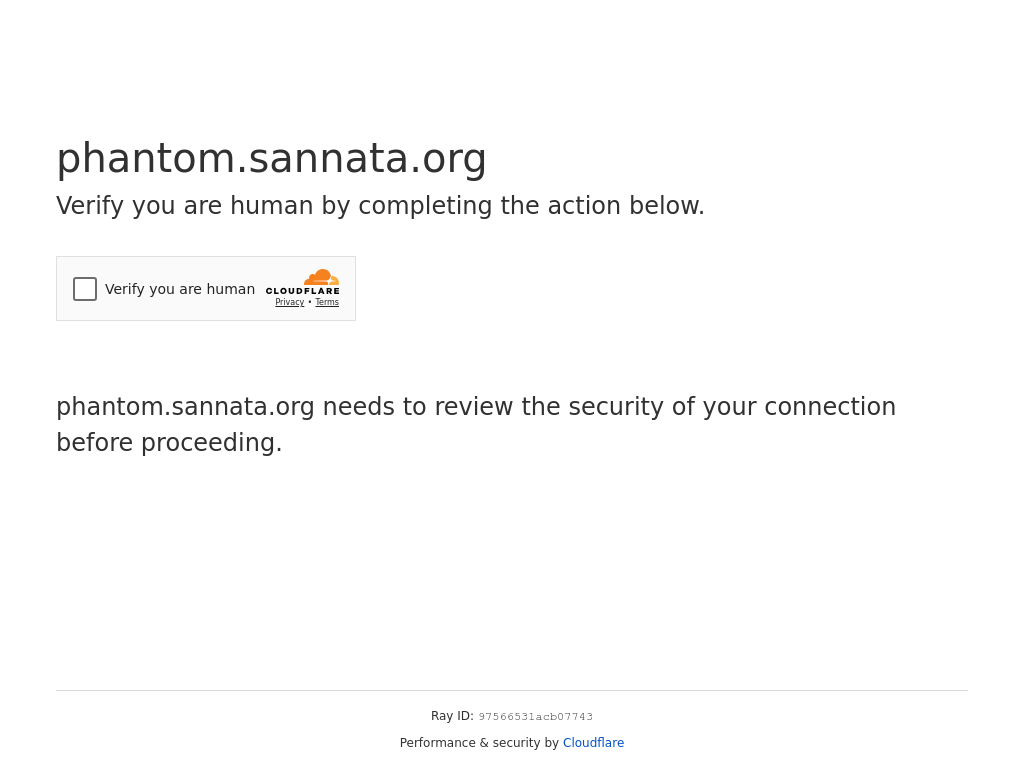Viewport: 1024px width, 768px height.
Task: Open the Terms link in the widget
Action: (327, 302)
